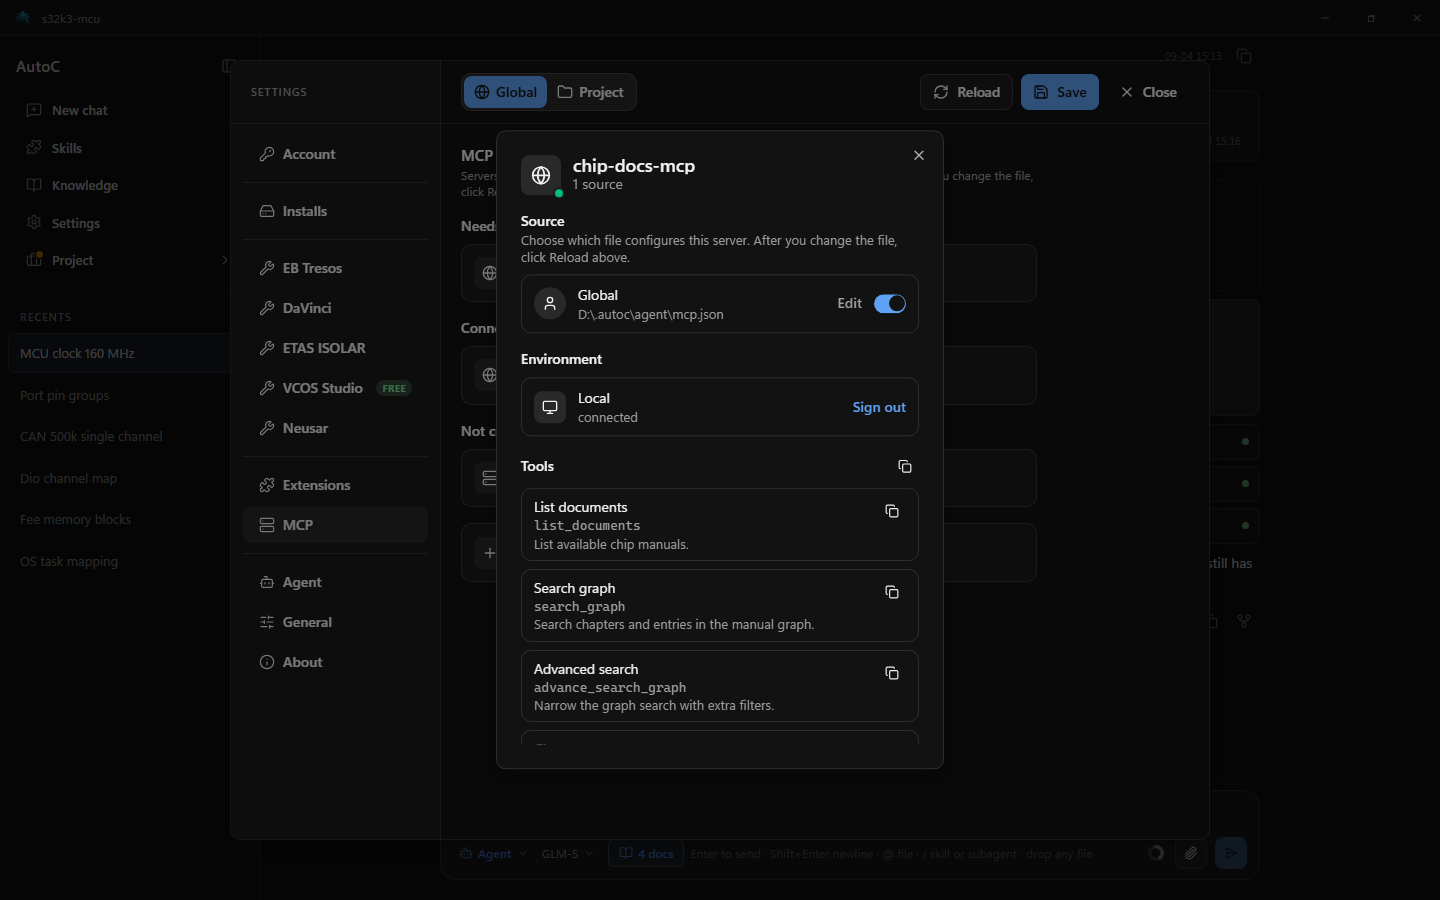The height and width of the screenshot is (900, 1440).
Task: Click the 4 docs chip
Action: coord(645,854)
